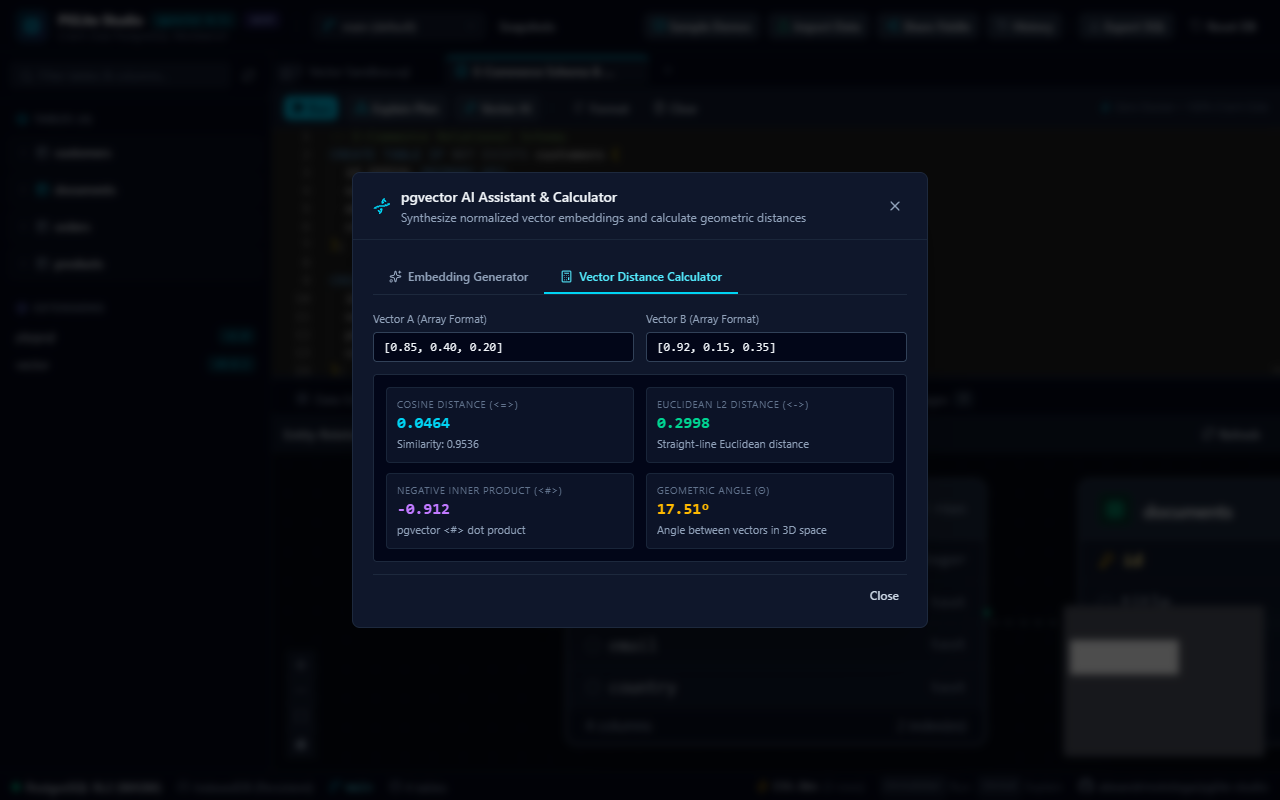The image size is (1280, 800).
Task: Click the COSINE DISTANCE (<=>) label
Action: pos(458,405)
